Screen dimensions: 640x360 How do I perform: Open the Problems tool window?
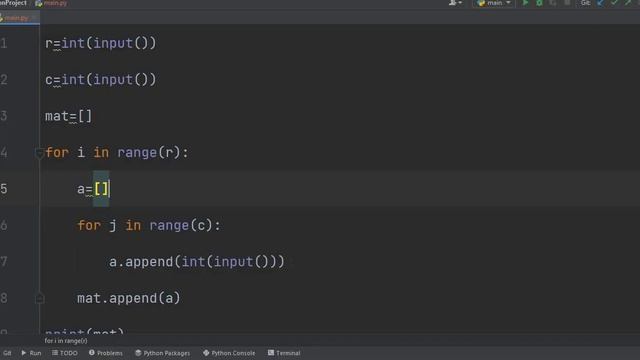click(106, 353)
